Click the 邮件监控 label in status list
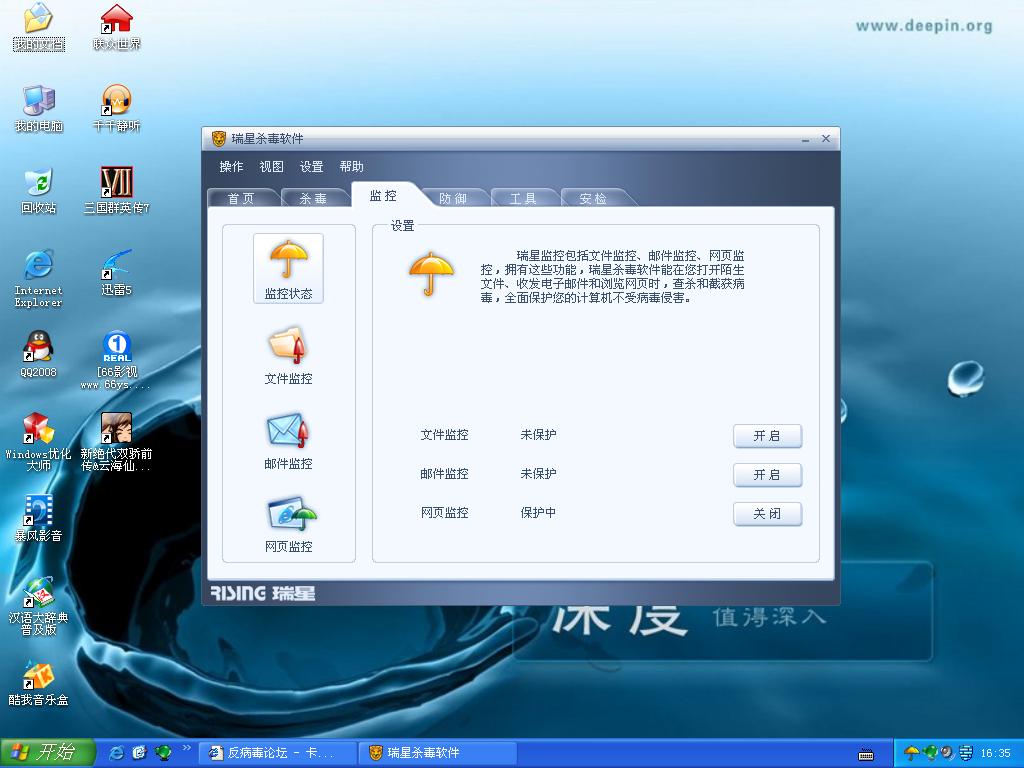Screen dimensions: 1024x768 (444, 473)
